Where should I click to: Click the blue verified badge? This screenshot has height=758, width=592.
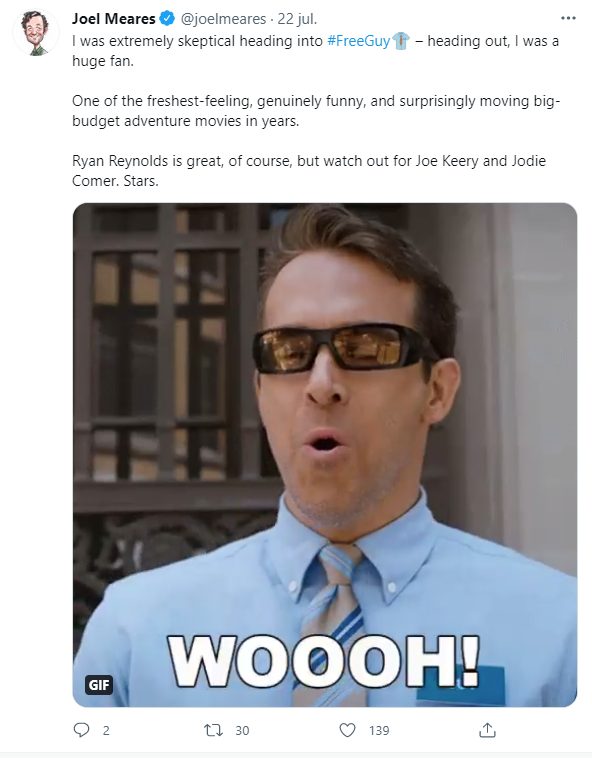coord(167,18)
